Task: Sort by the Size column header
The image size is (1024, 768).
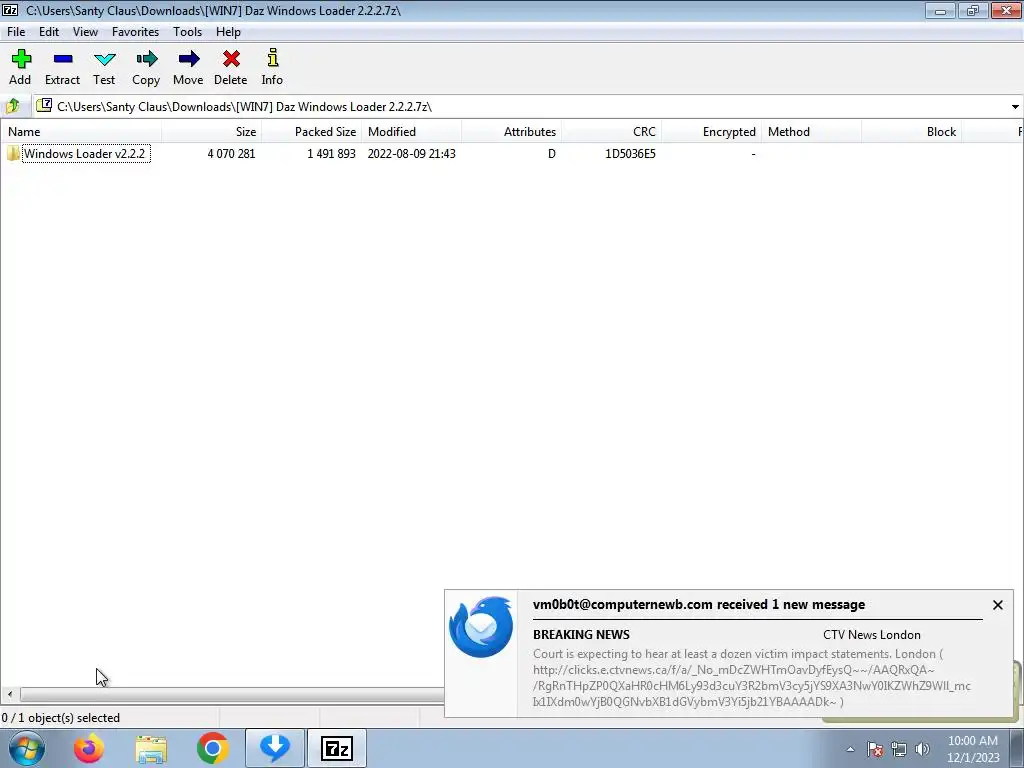Action: [212, 131]
